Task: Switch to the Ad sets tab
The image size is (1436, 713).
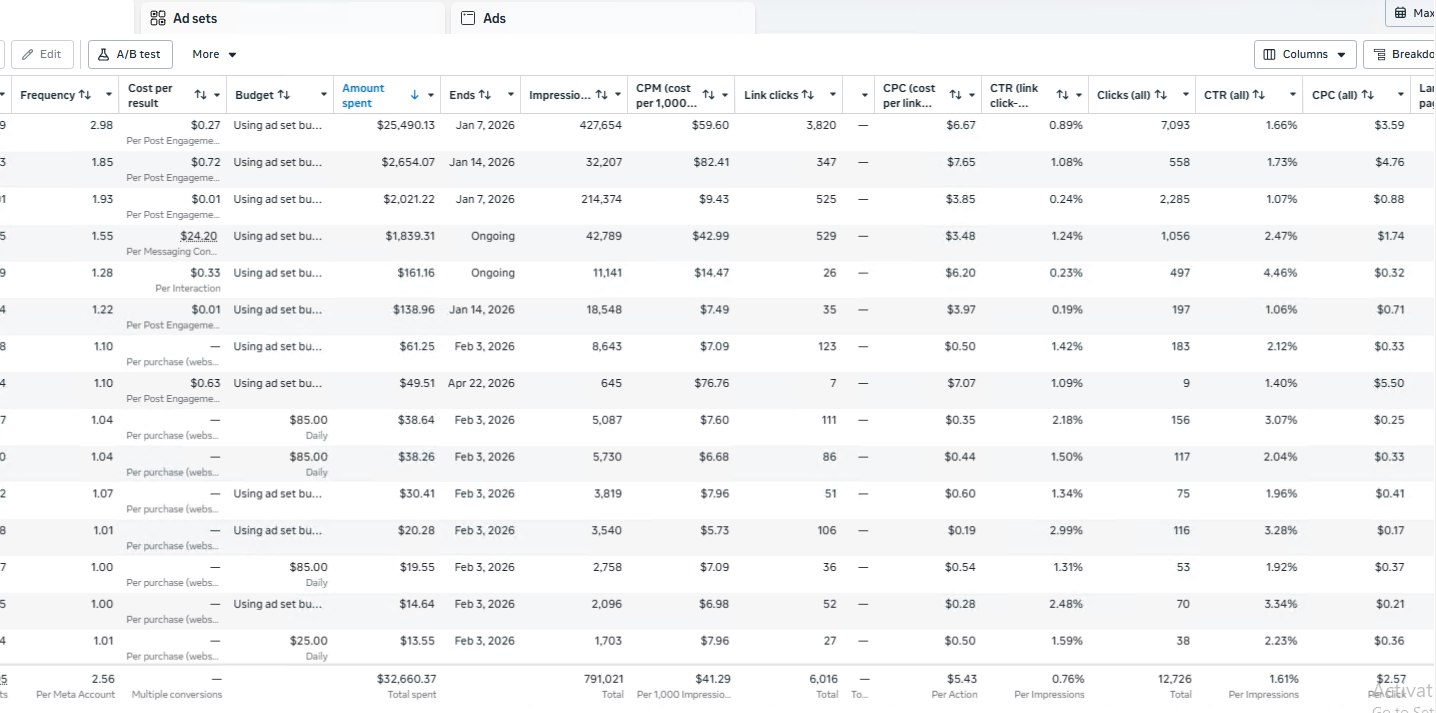Action: coord(290,18)
